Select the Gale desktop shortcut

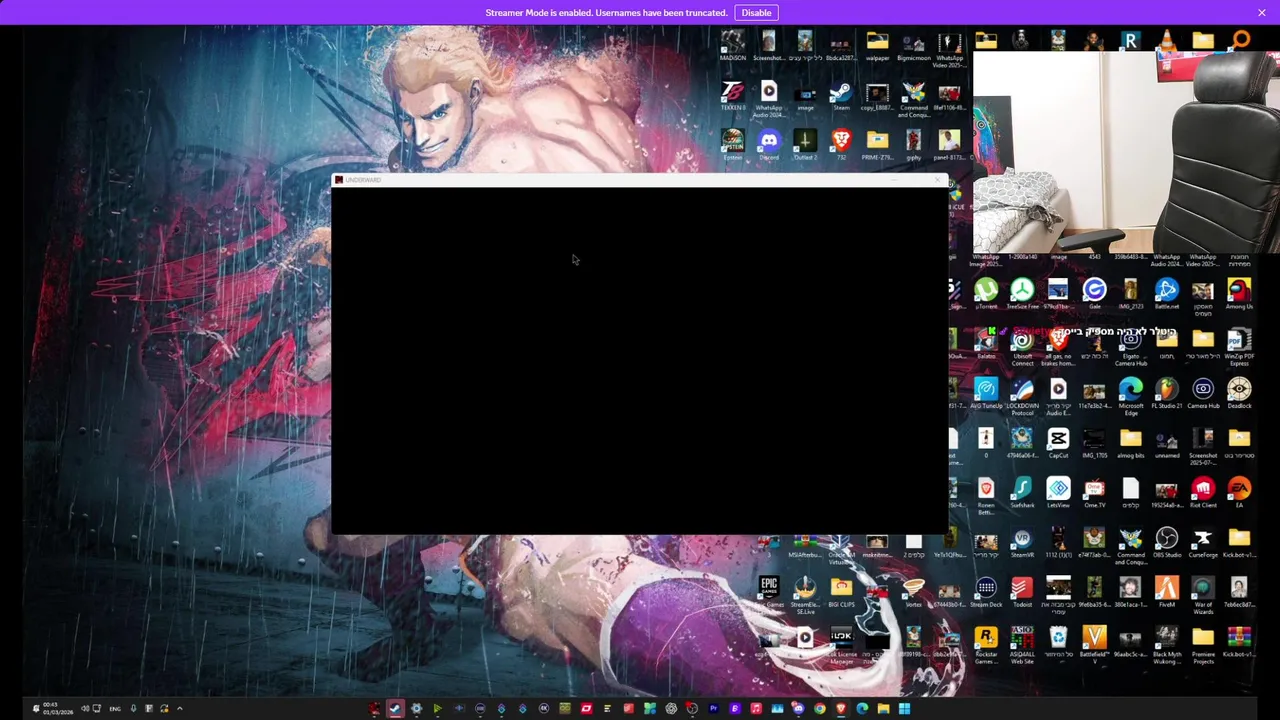click(x=1094, y=295)
